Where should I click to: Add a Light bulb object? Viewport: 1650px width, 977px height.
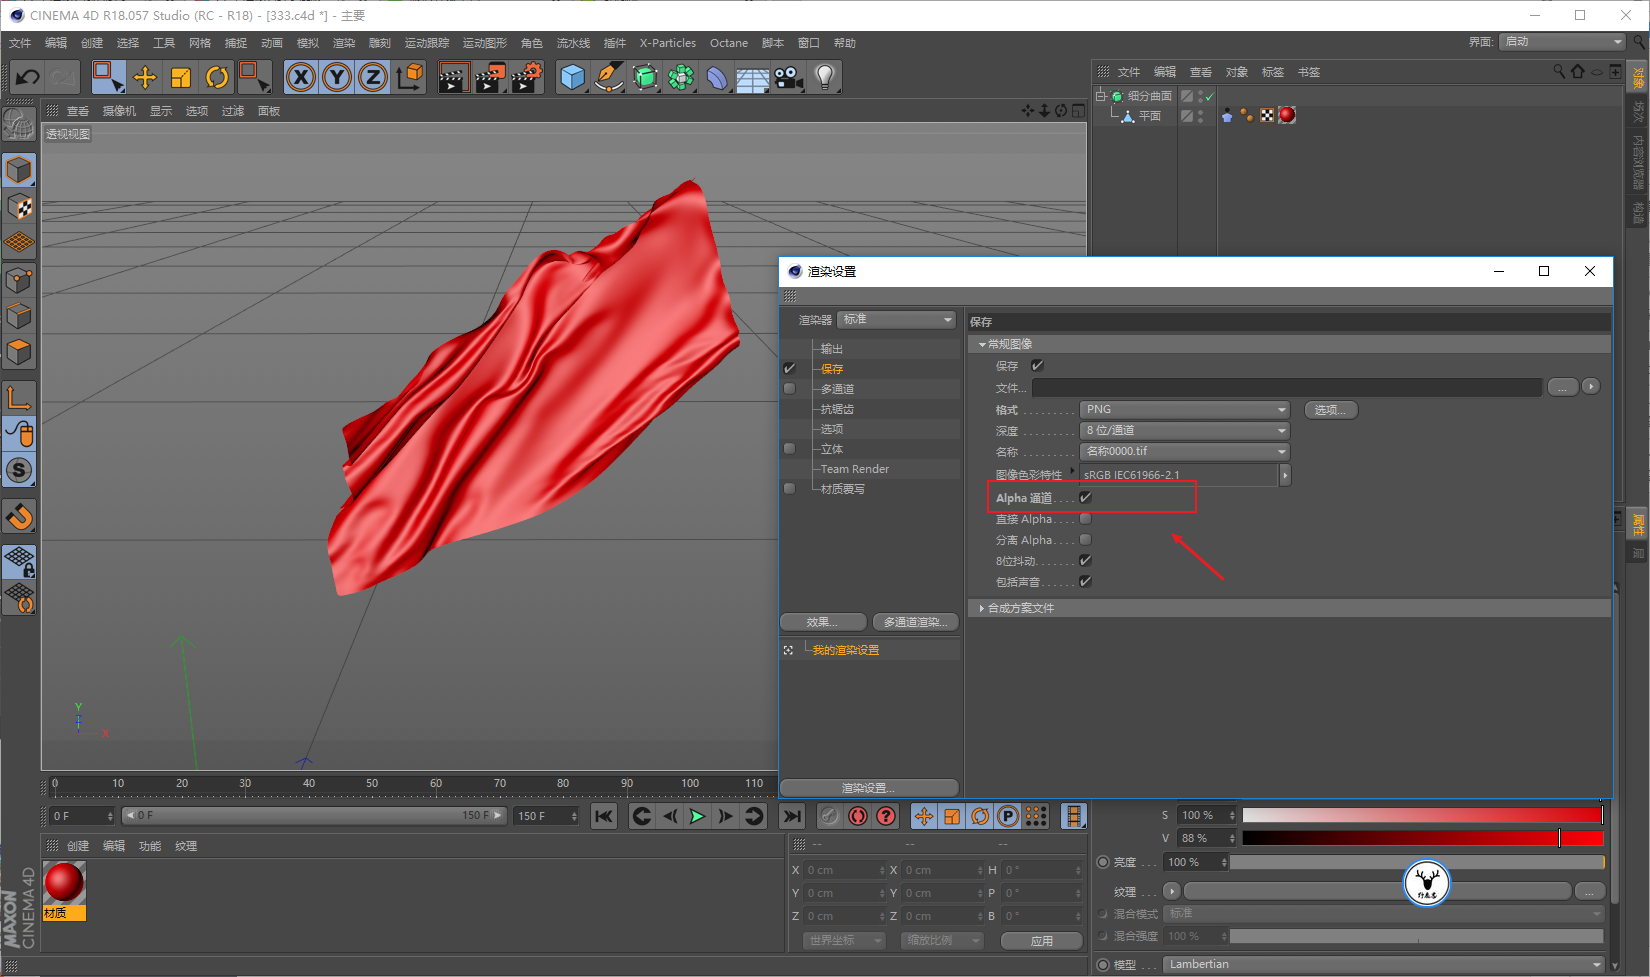825,77
